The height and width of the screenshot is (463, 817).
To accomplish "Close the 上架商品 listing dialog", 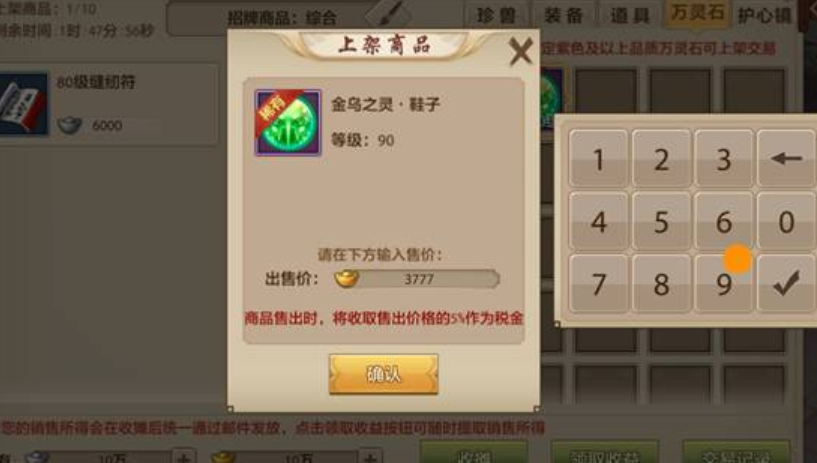I will [x=521, y=51].
